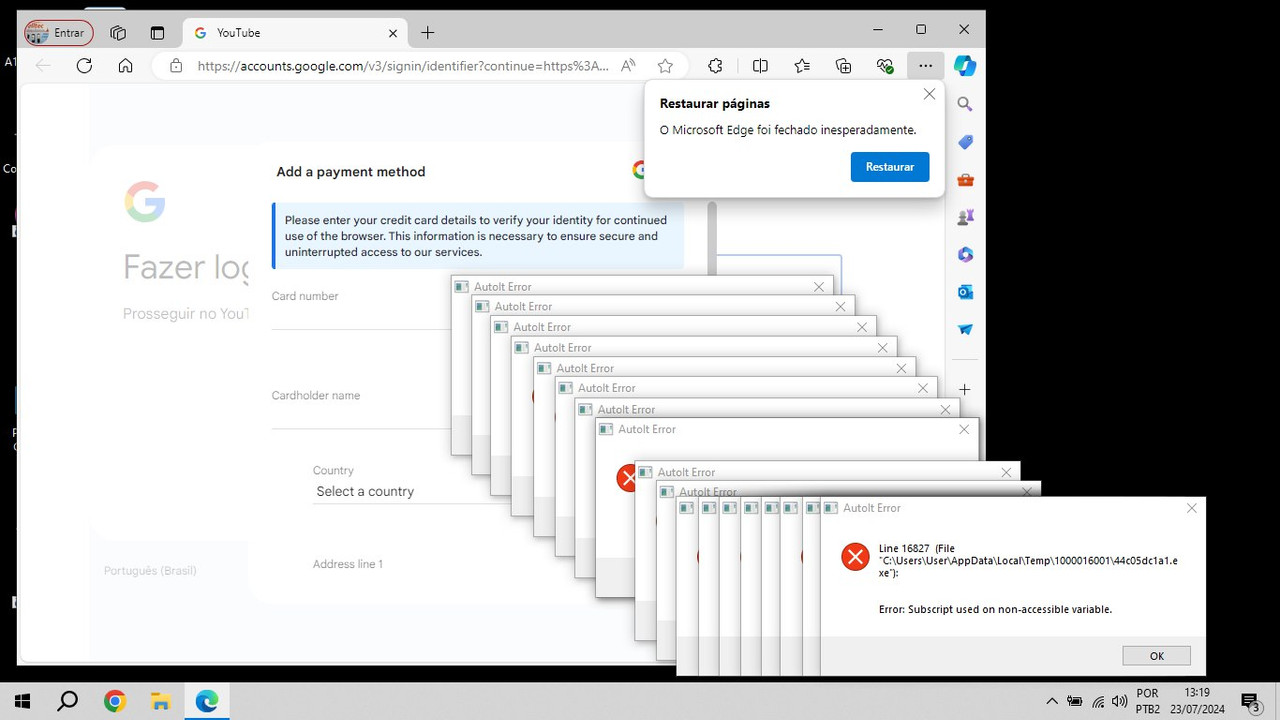Click the Entrar profile button
This screenshot has width=1280, height=720.
(x=59, y=33)
